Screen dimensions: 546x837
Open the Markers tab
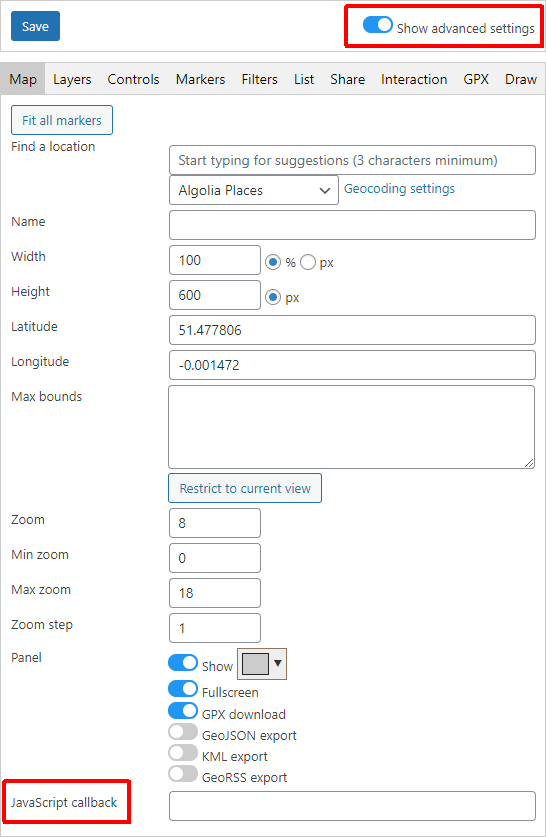(200, 79)
